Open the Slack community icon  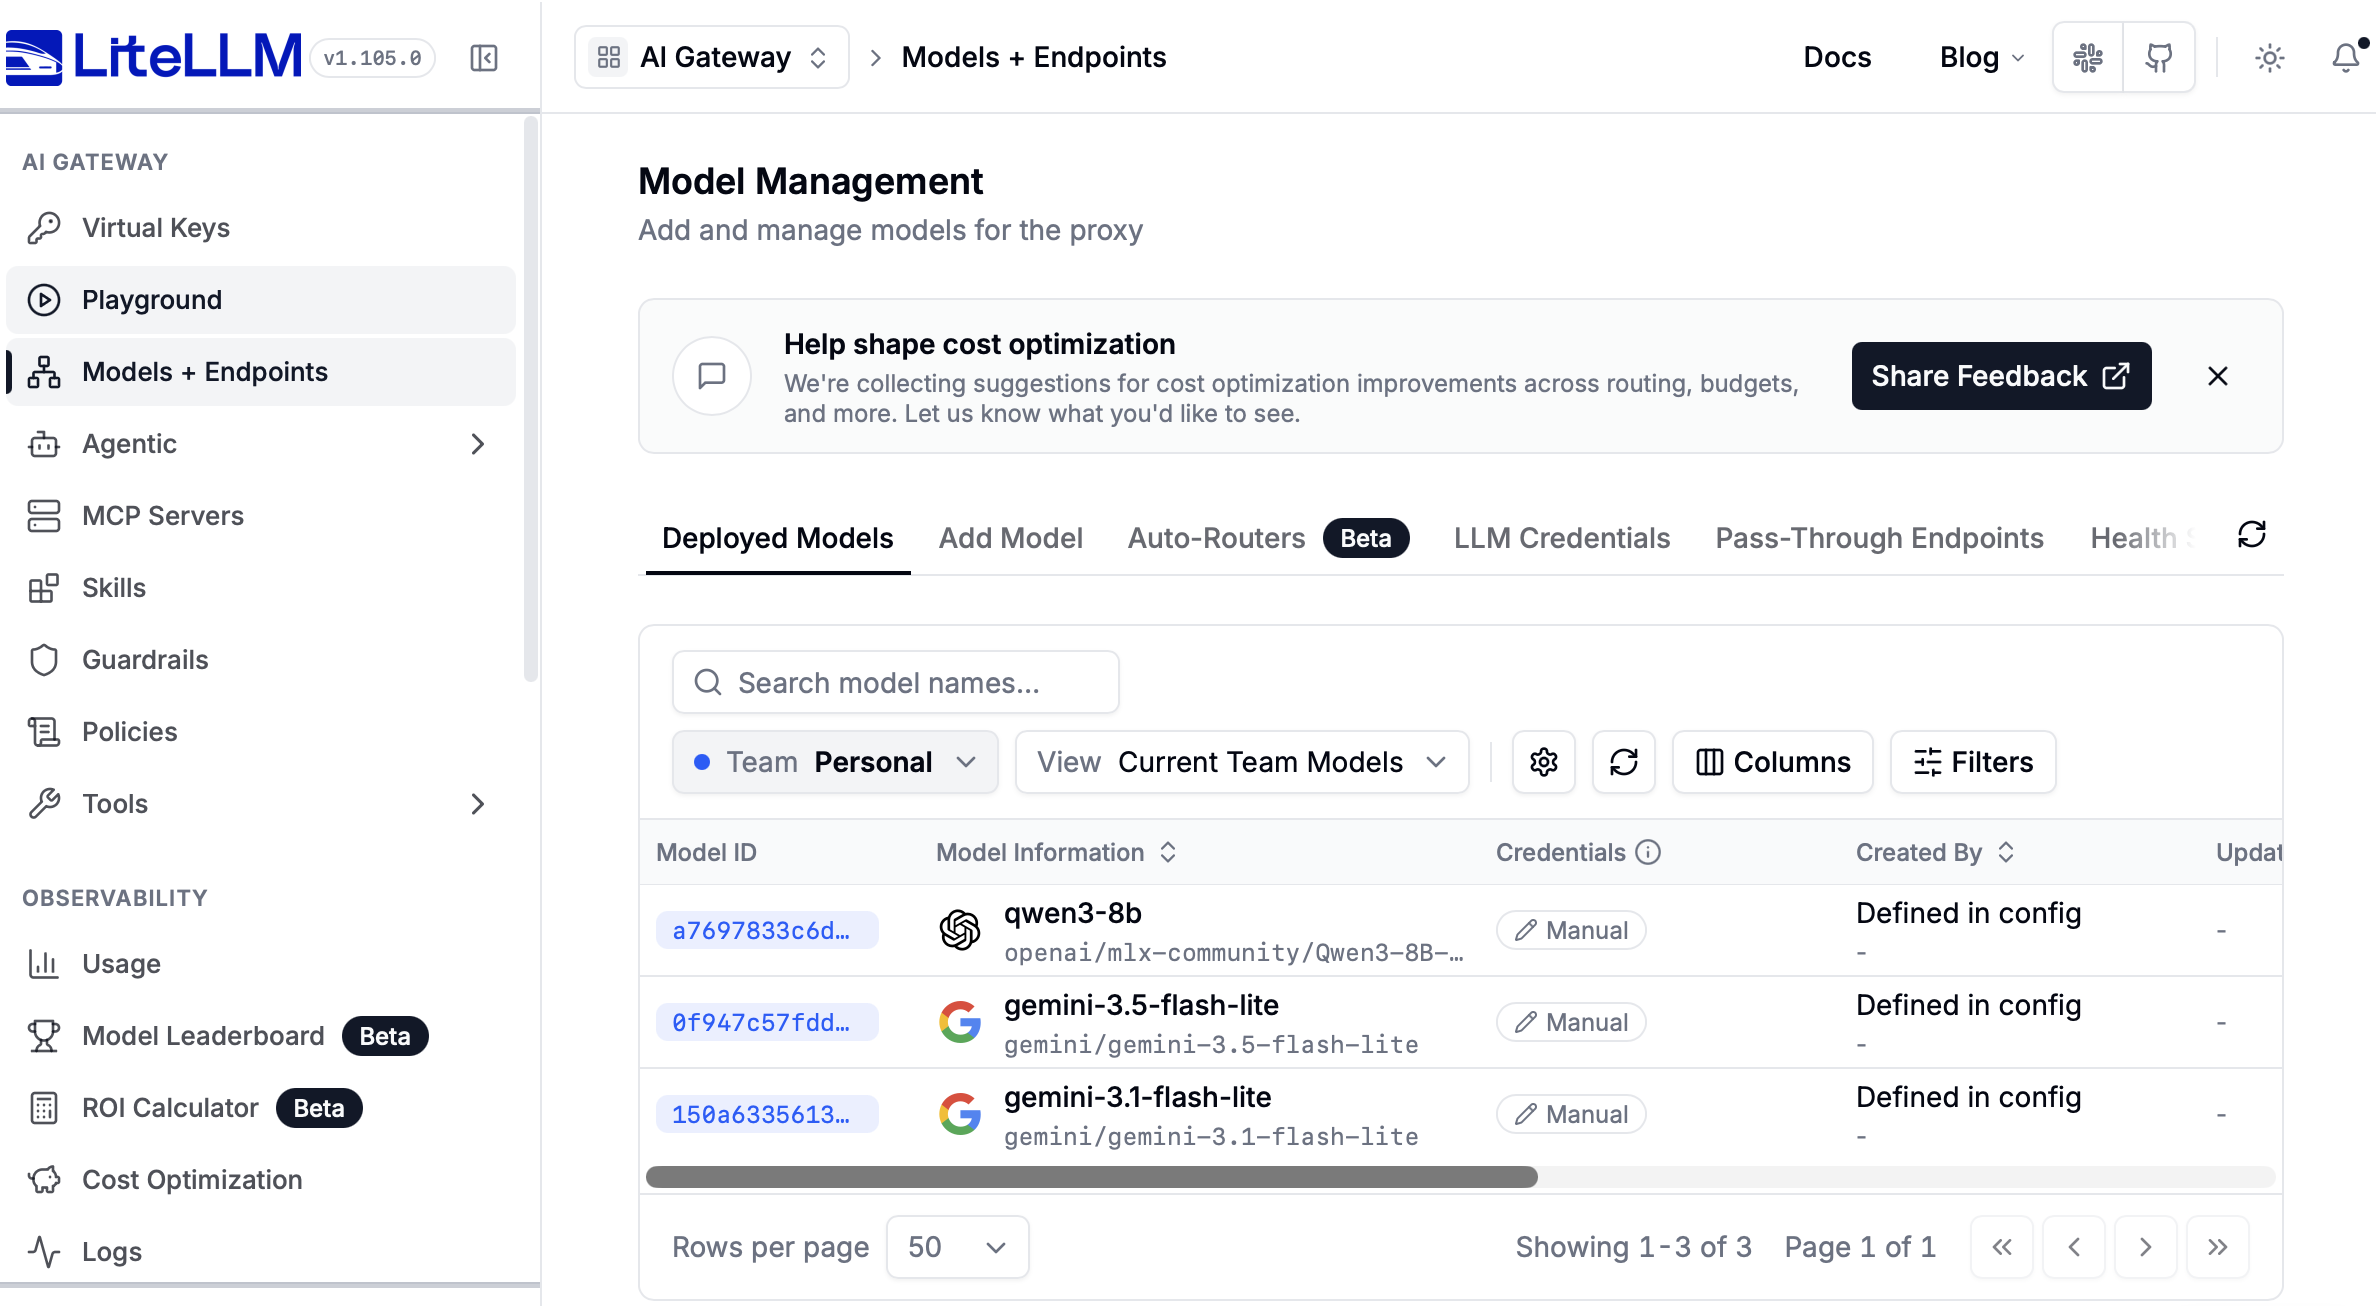[2088, 58]
